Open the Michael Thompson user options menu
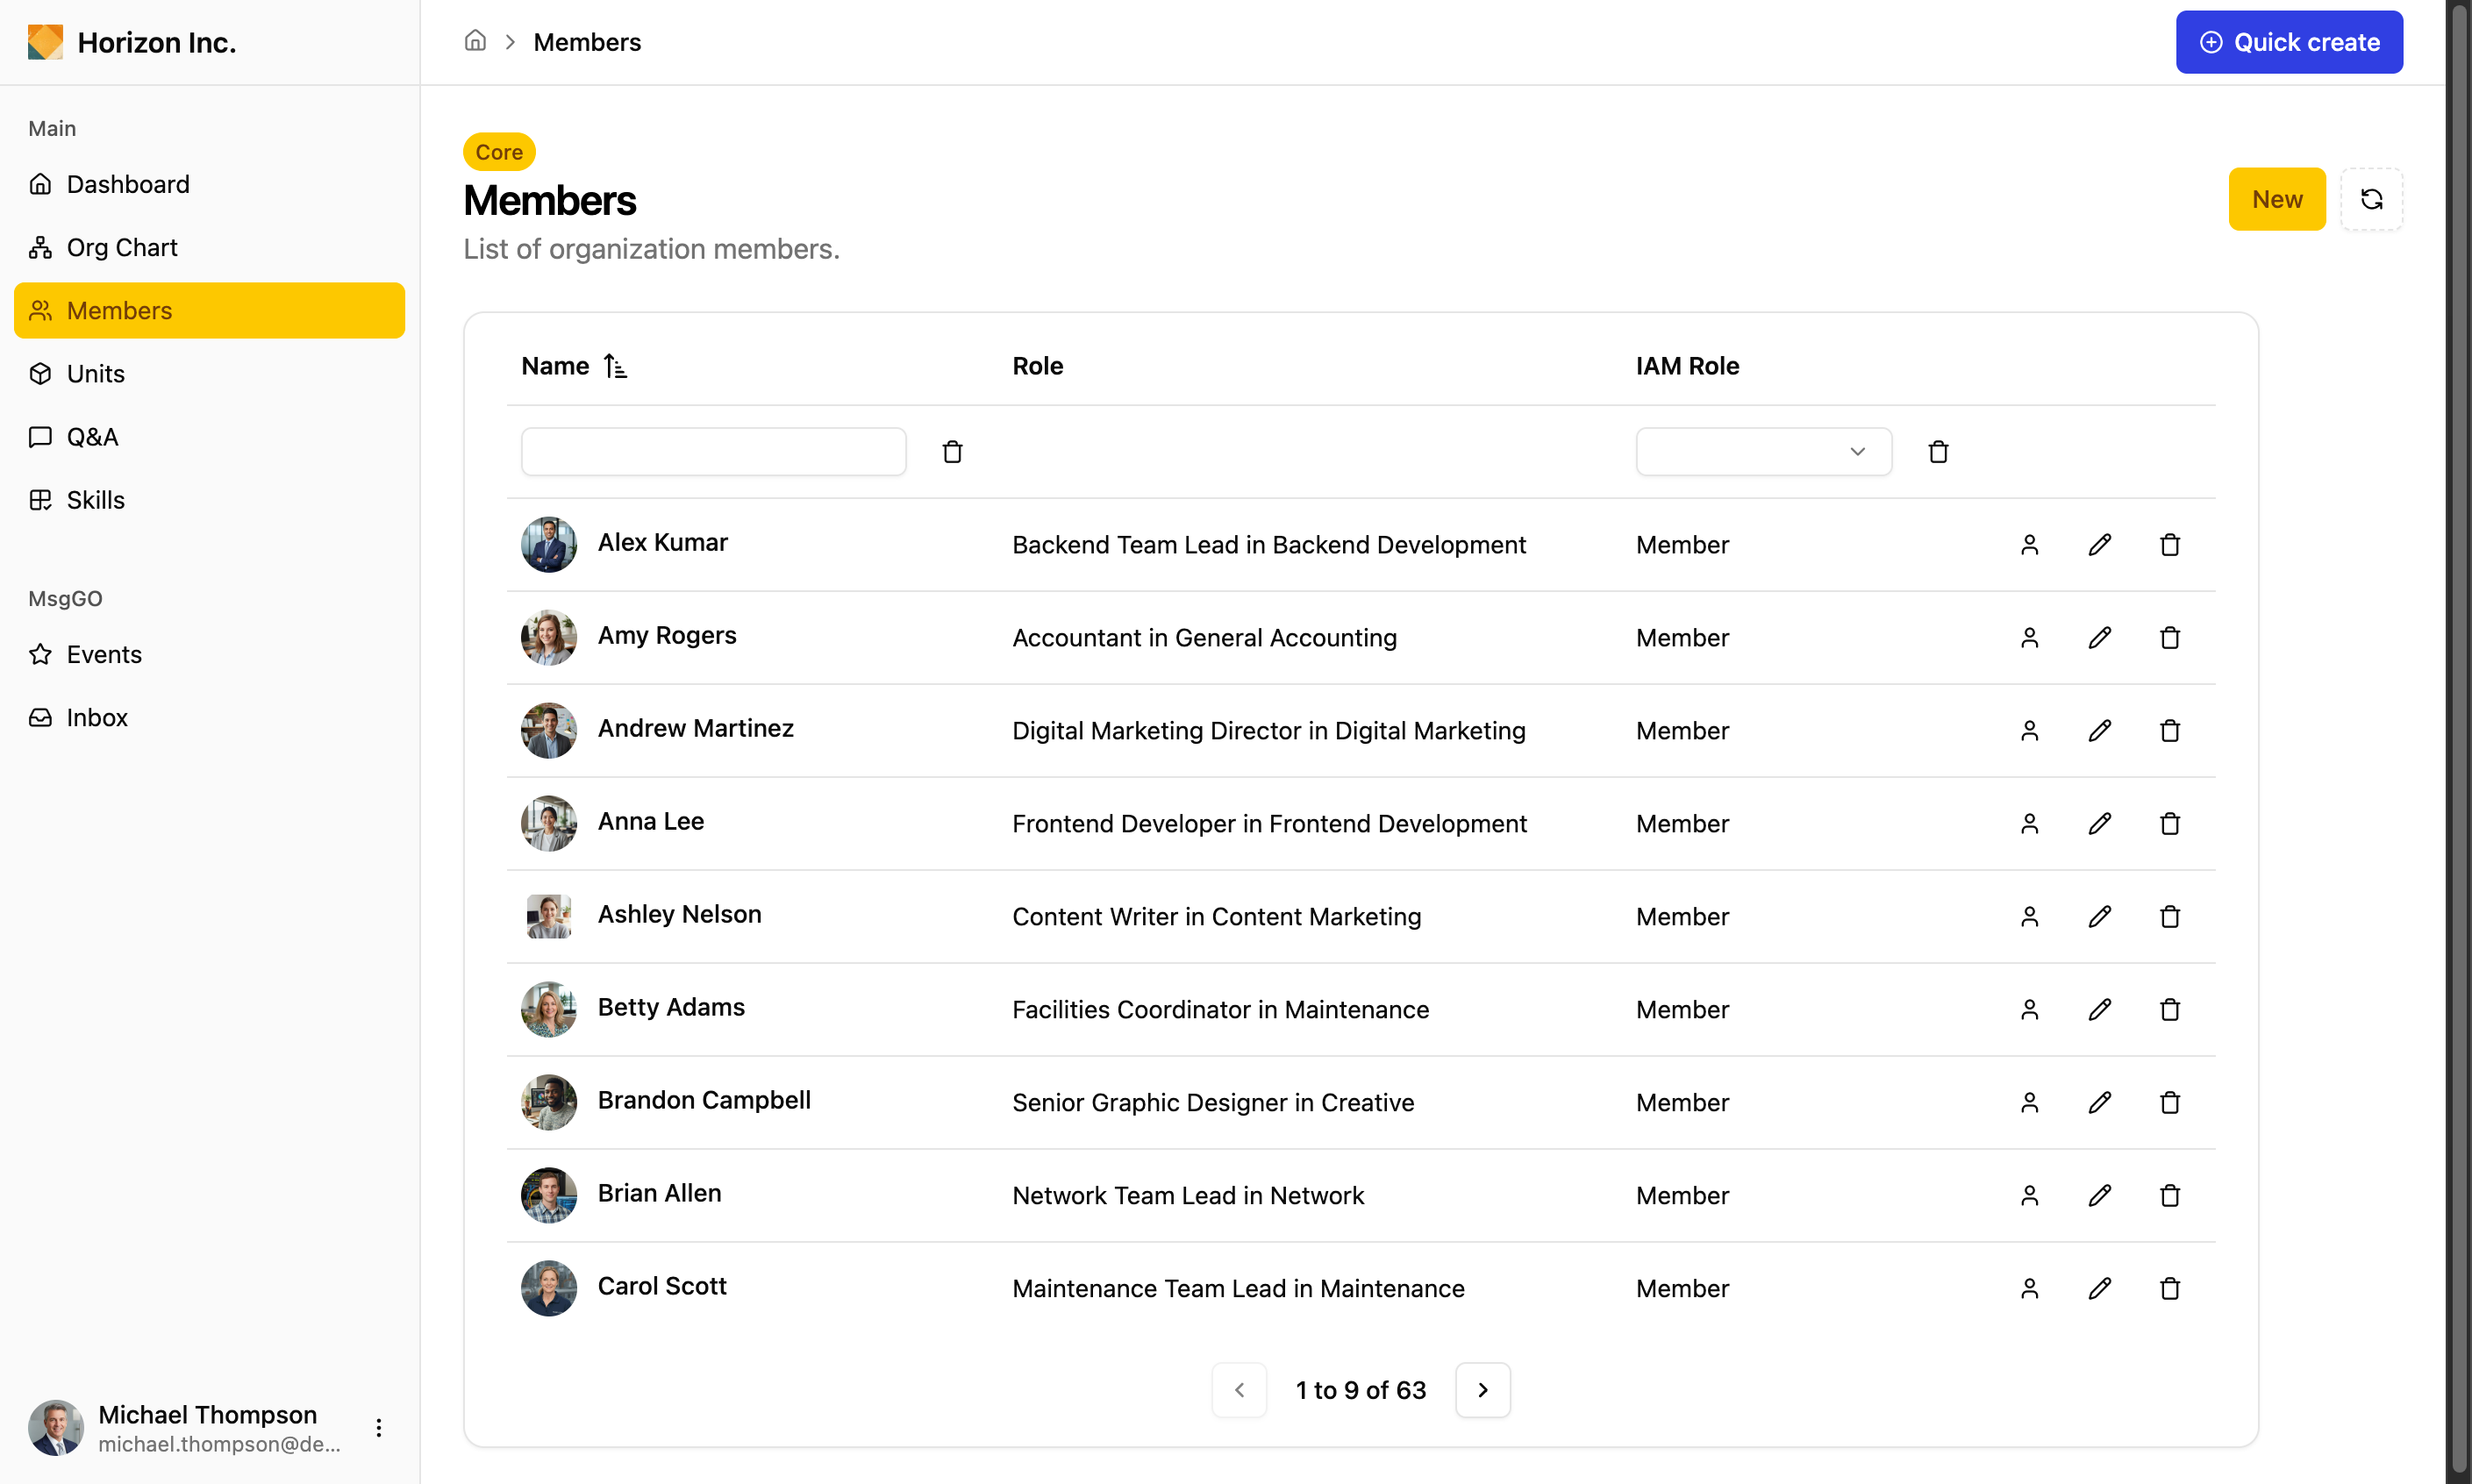2472x1484 pixels. point(379,1427)
